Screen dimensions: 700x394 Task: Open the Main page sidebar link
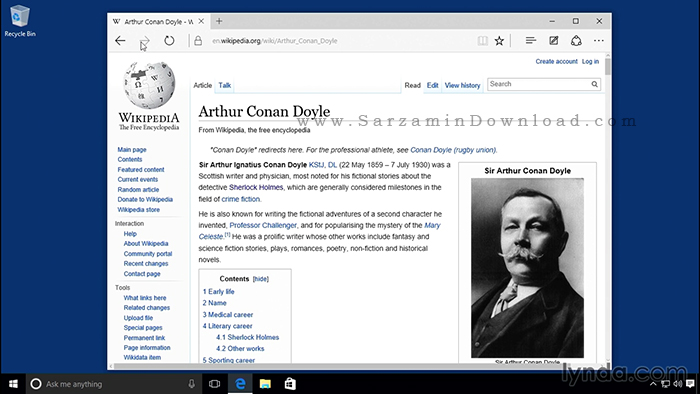tap(132, 149)
